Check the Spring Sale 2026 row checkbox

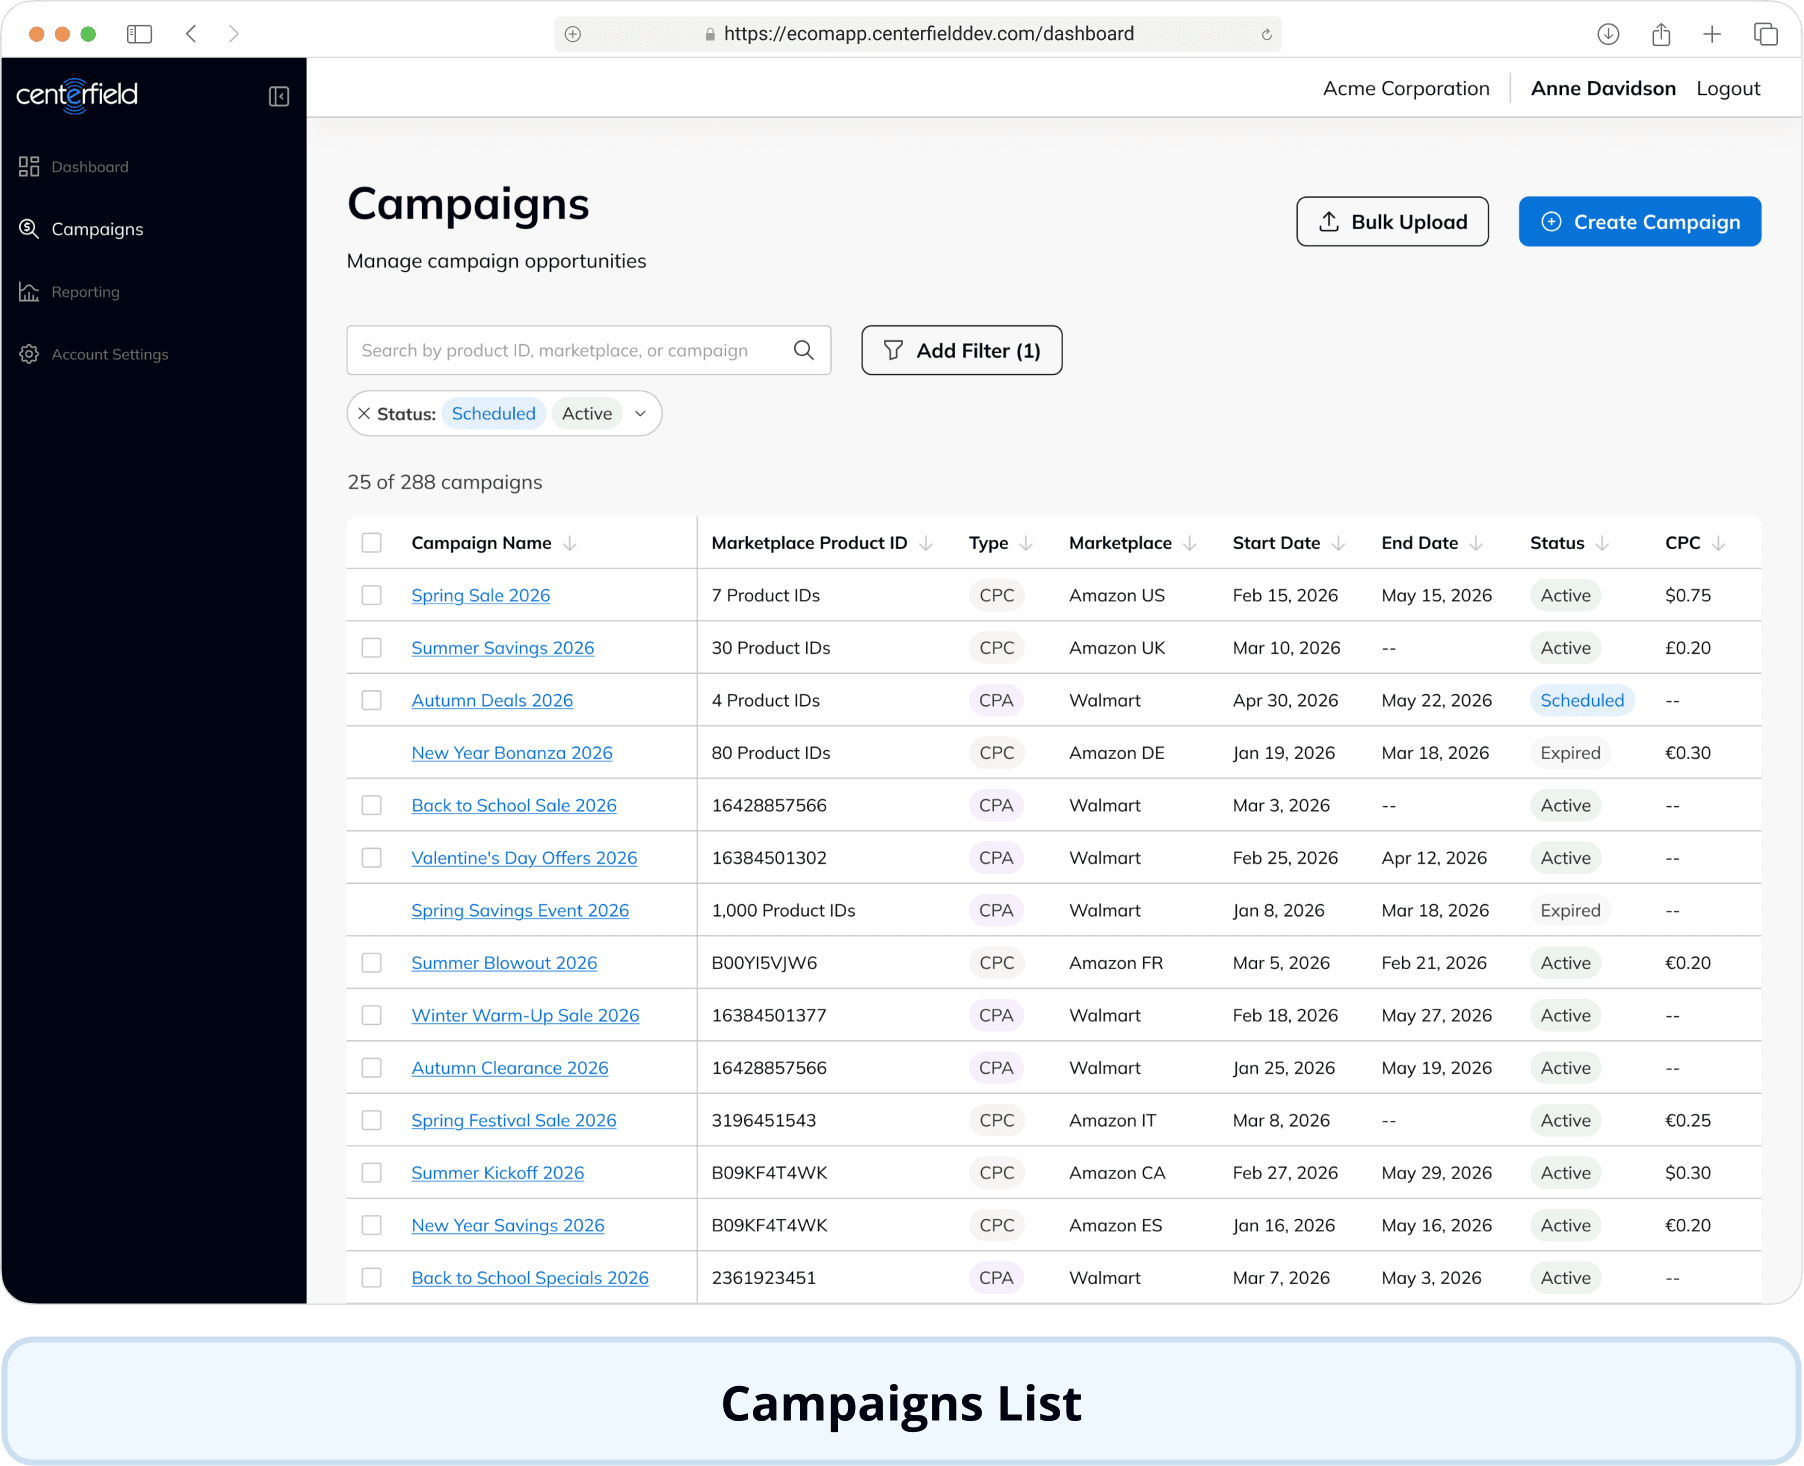tap(372, 595)
